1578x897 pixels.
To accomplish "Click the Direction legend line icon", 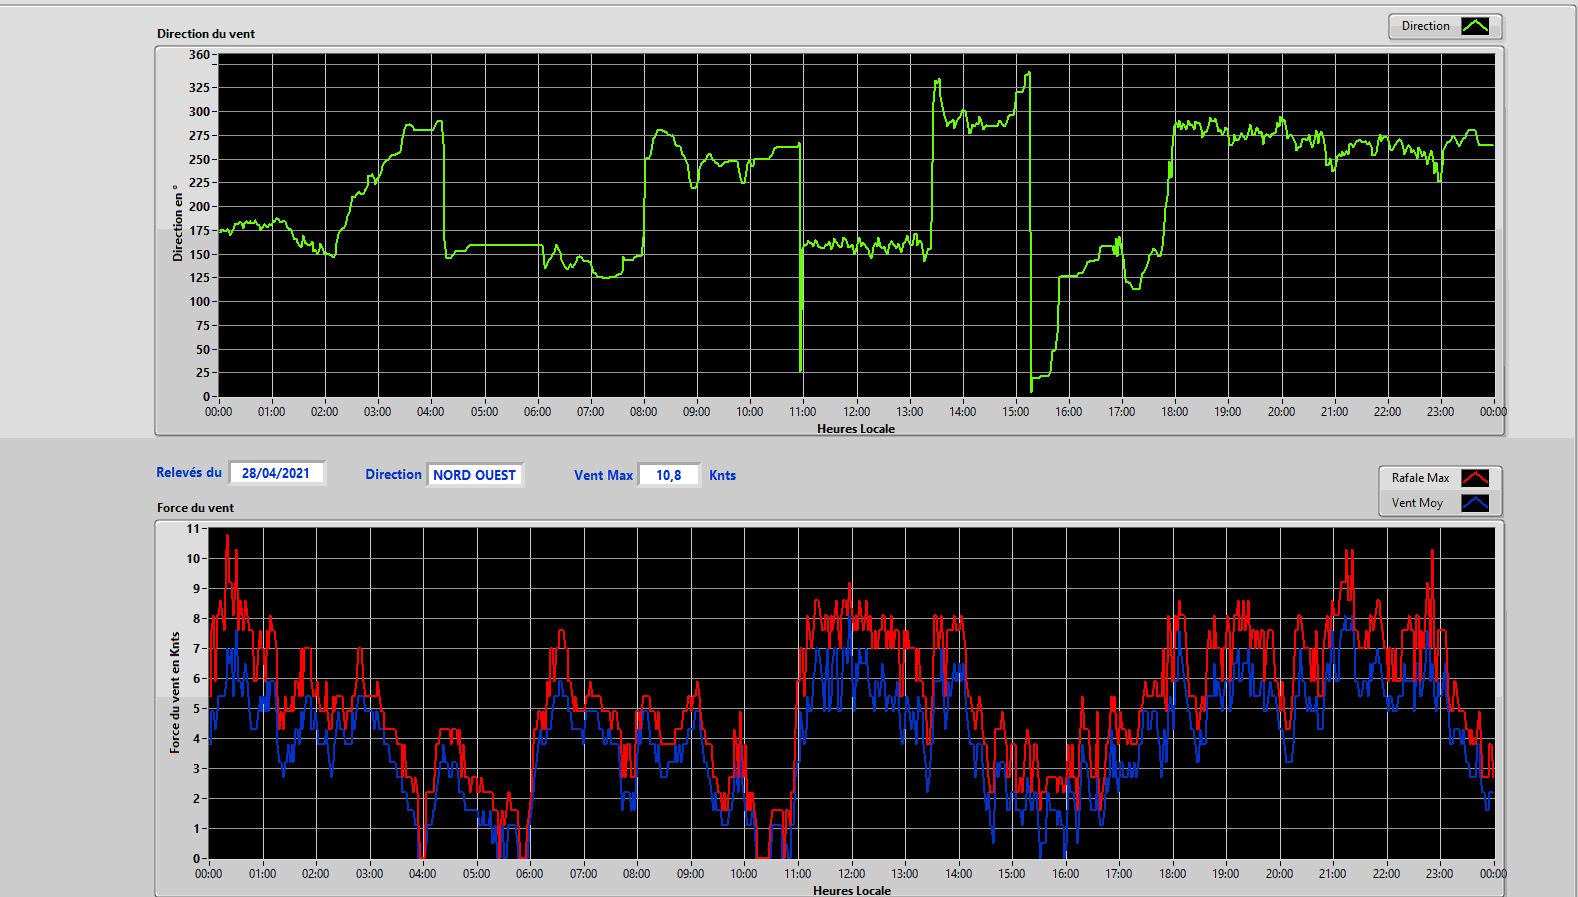I will 1475,26.
